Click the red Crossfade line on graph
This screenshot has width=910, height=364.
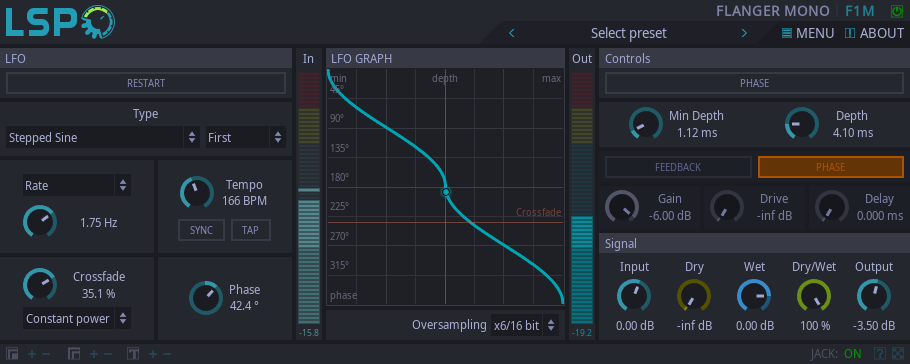(445, 222)
